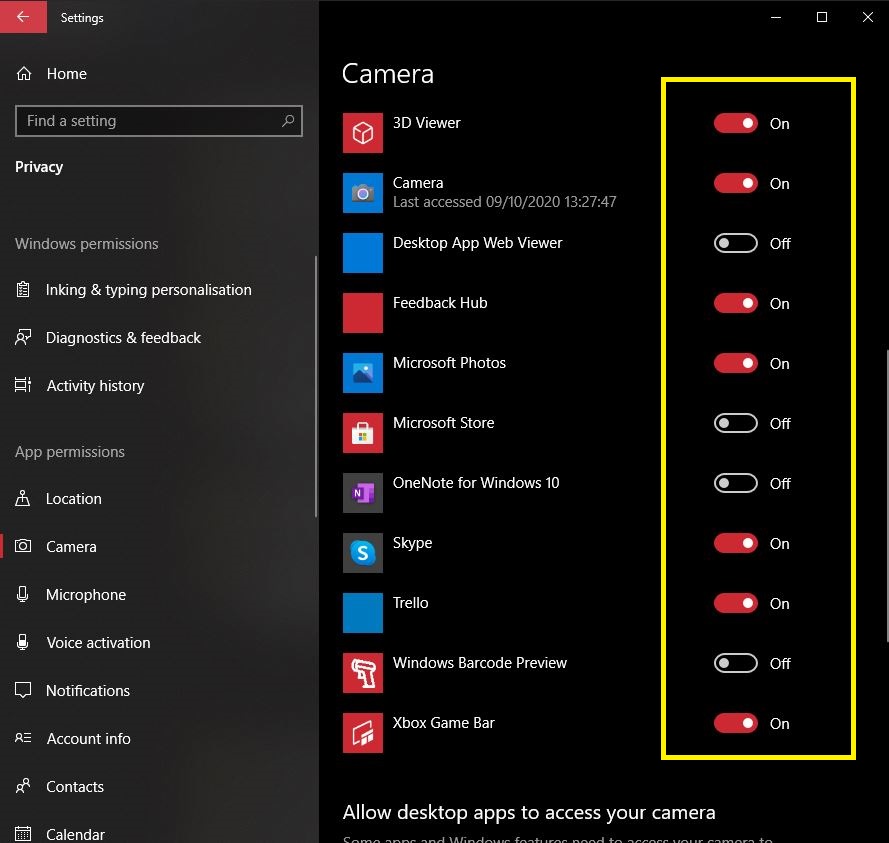Enable Microsoft Store camera access
This screenshot has height=843, width=889.
pyautogui.click(x=735, y=423)
